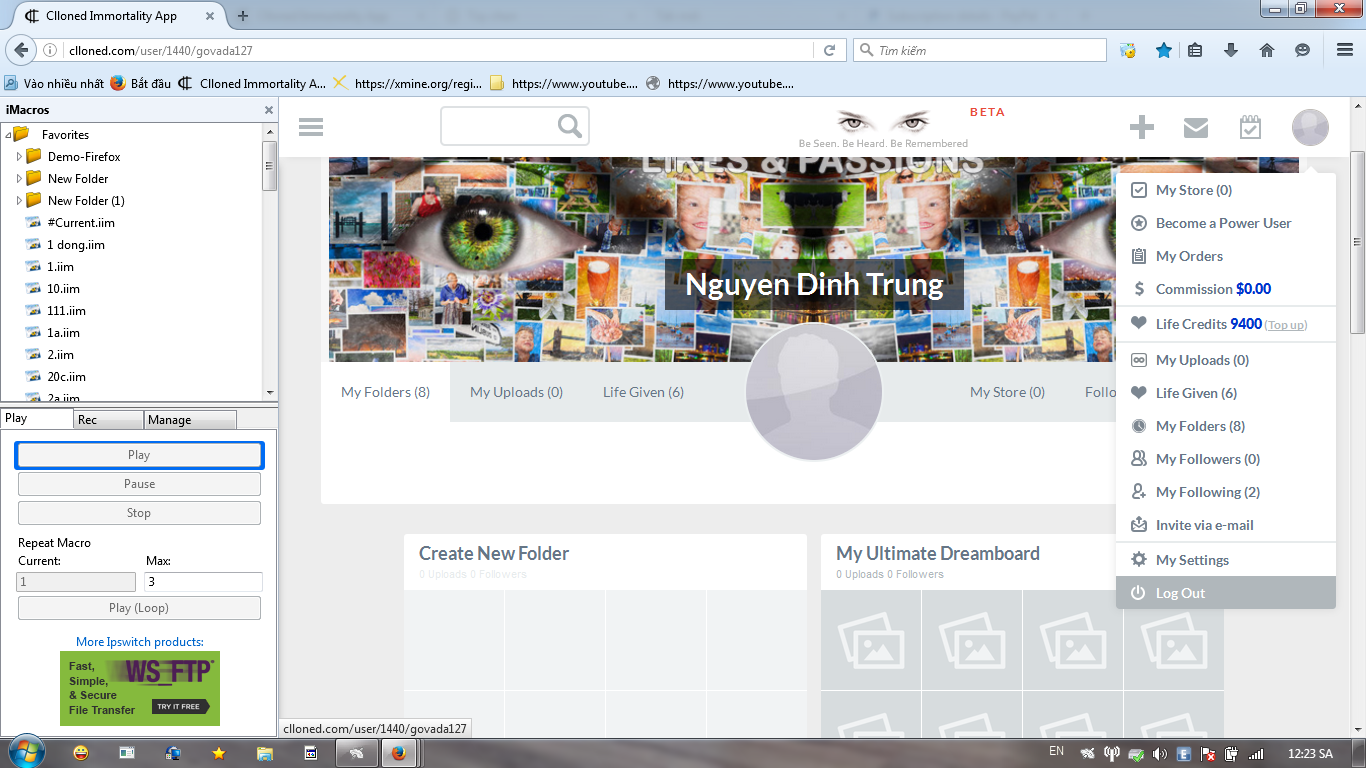
Task: Click the Firefox home icon
Action: coord(1266,50)
